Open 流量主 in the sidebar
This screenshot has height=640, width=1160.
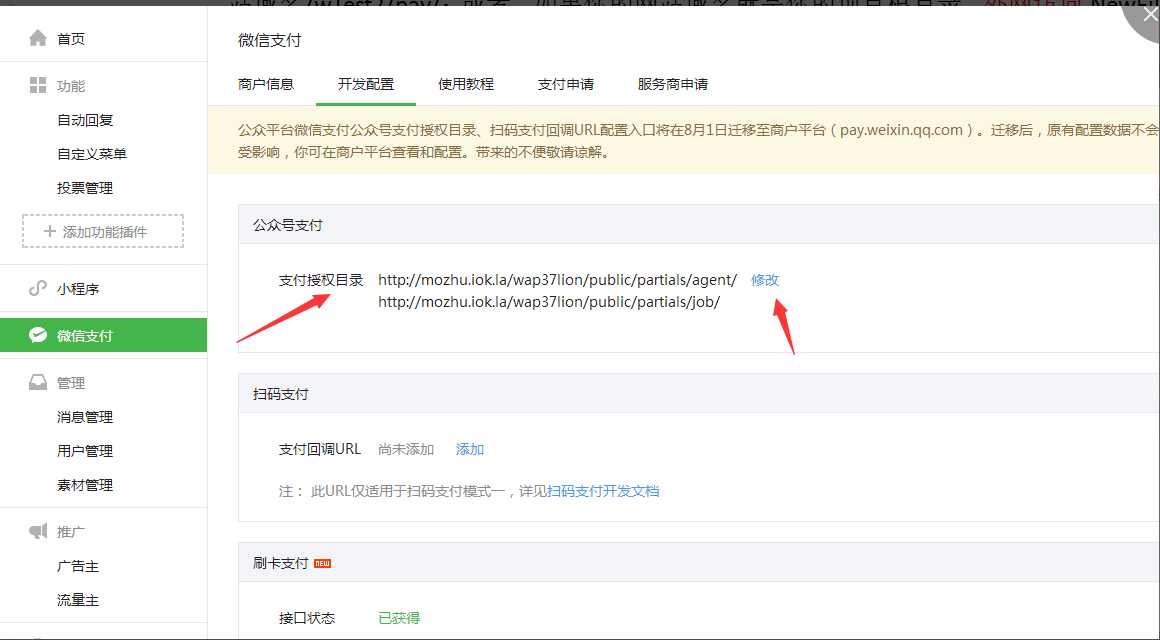pos(78,600)
